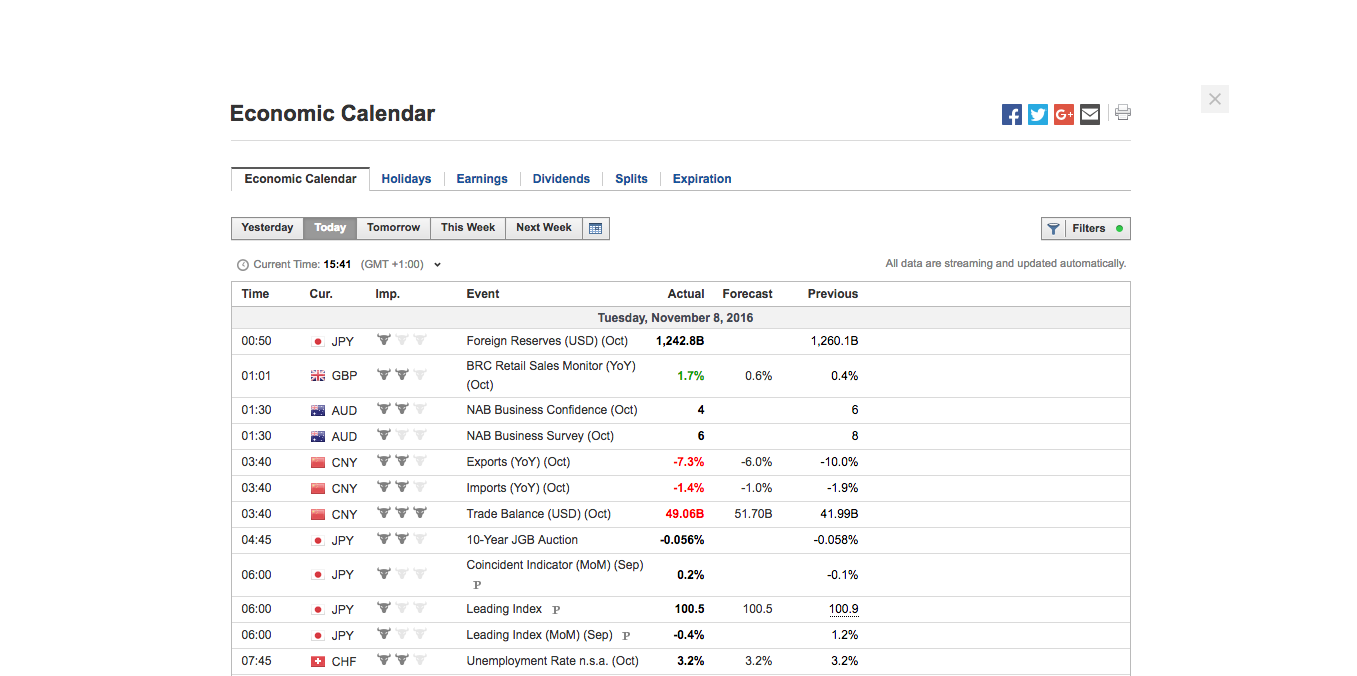Share the calendar on Facebook
Image resolution: width=1357 pixels, height=676 pixels.
[1011, 114]
